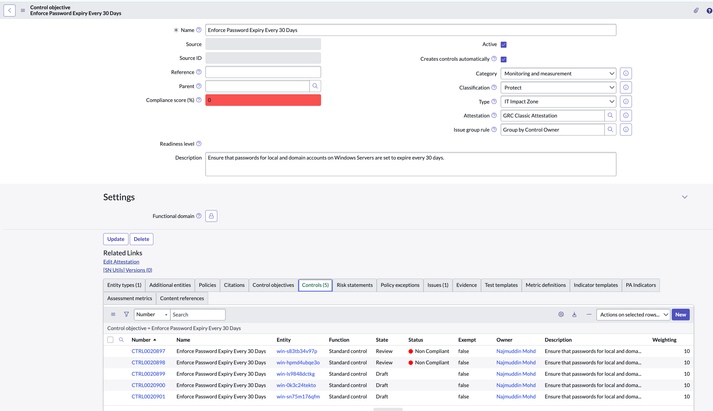Toggle the list filter funnel icon
Image resolution: width=713 pixels, height=411 pixels.
click(126, 314)
